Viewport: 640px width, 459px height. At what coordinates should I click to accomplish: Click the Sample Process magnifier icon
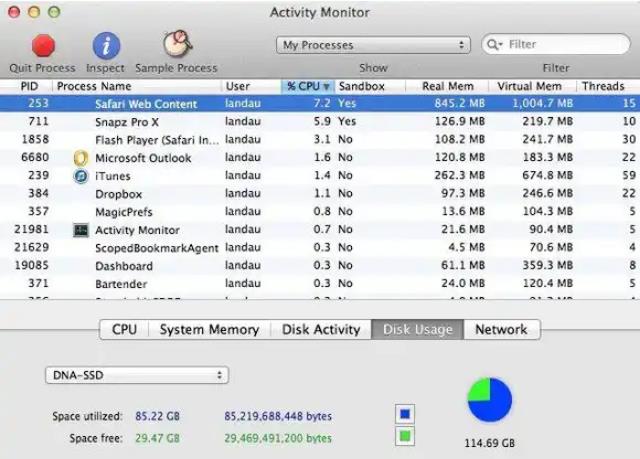[x=178, y=44]
